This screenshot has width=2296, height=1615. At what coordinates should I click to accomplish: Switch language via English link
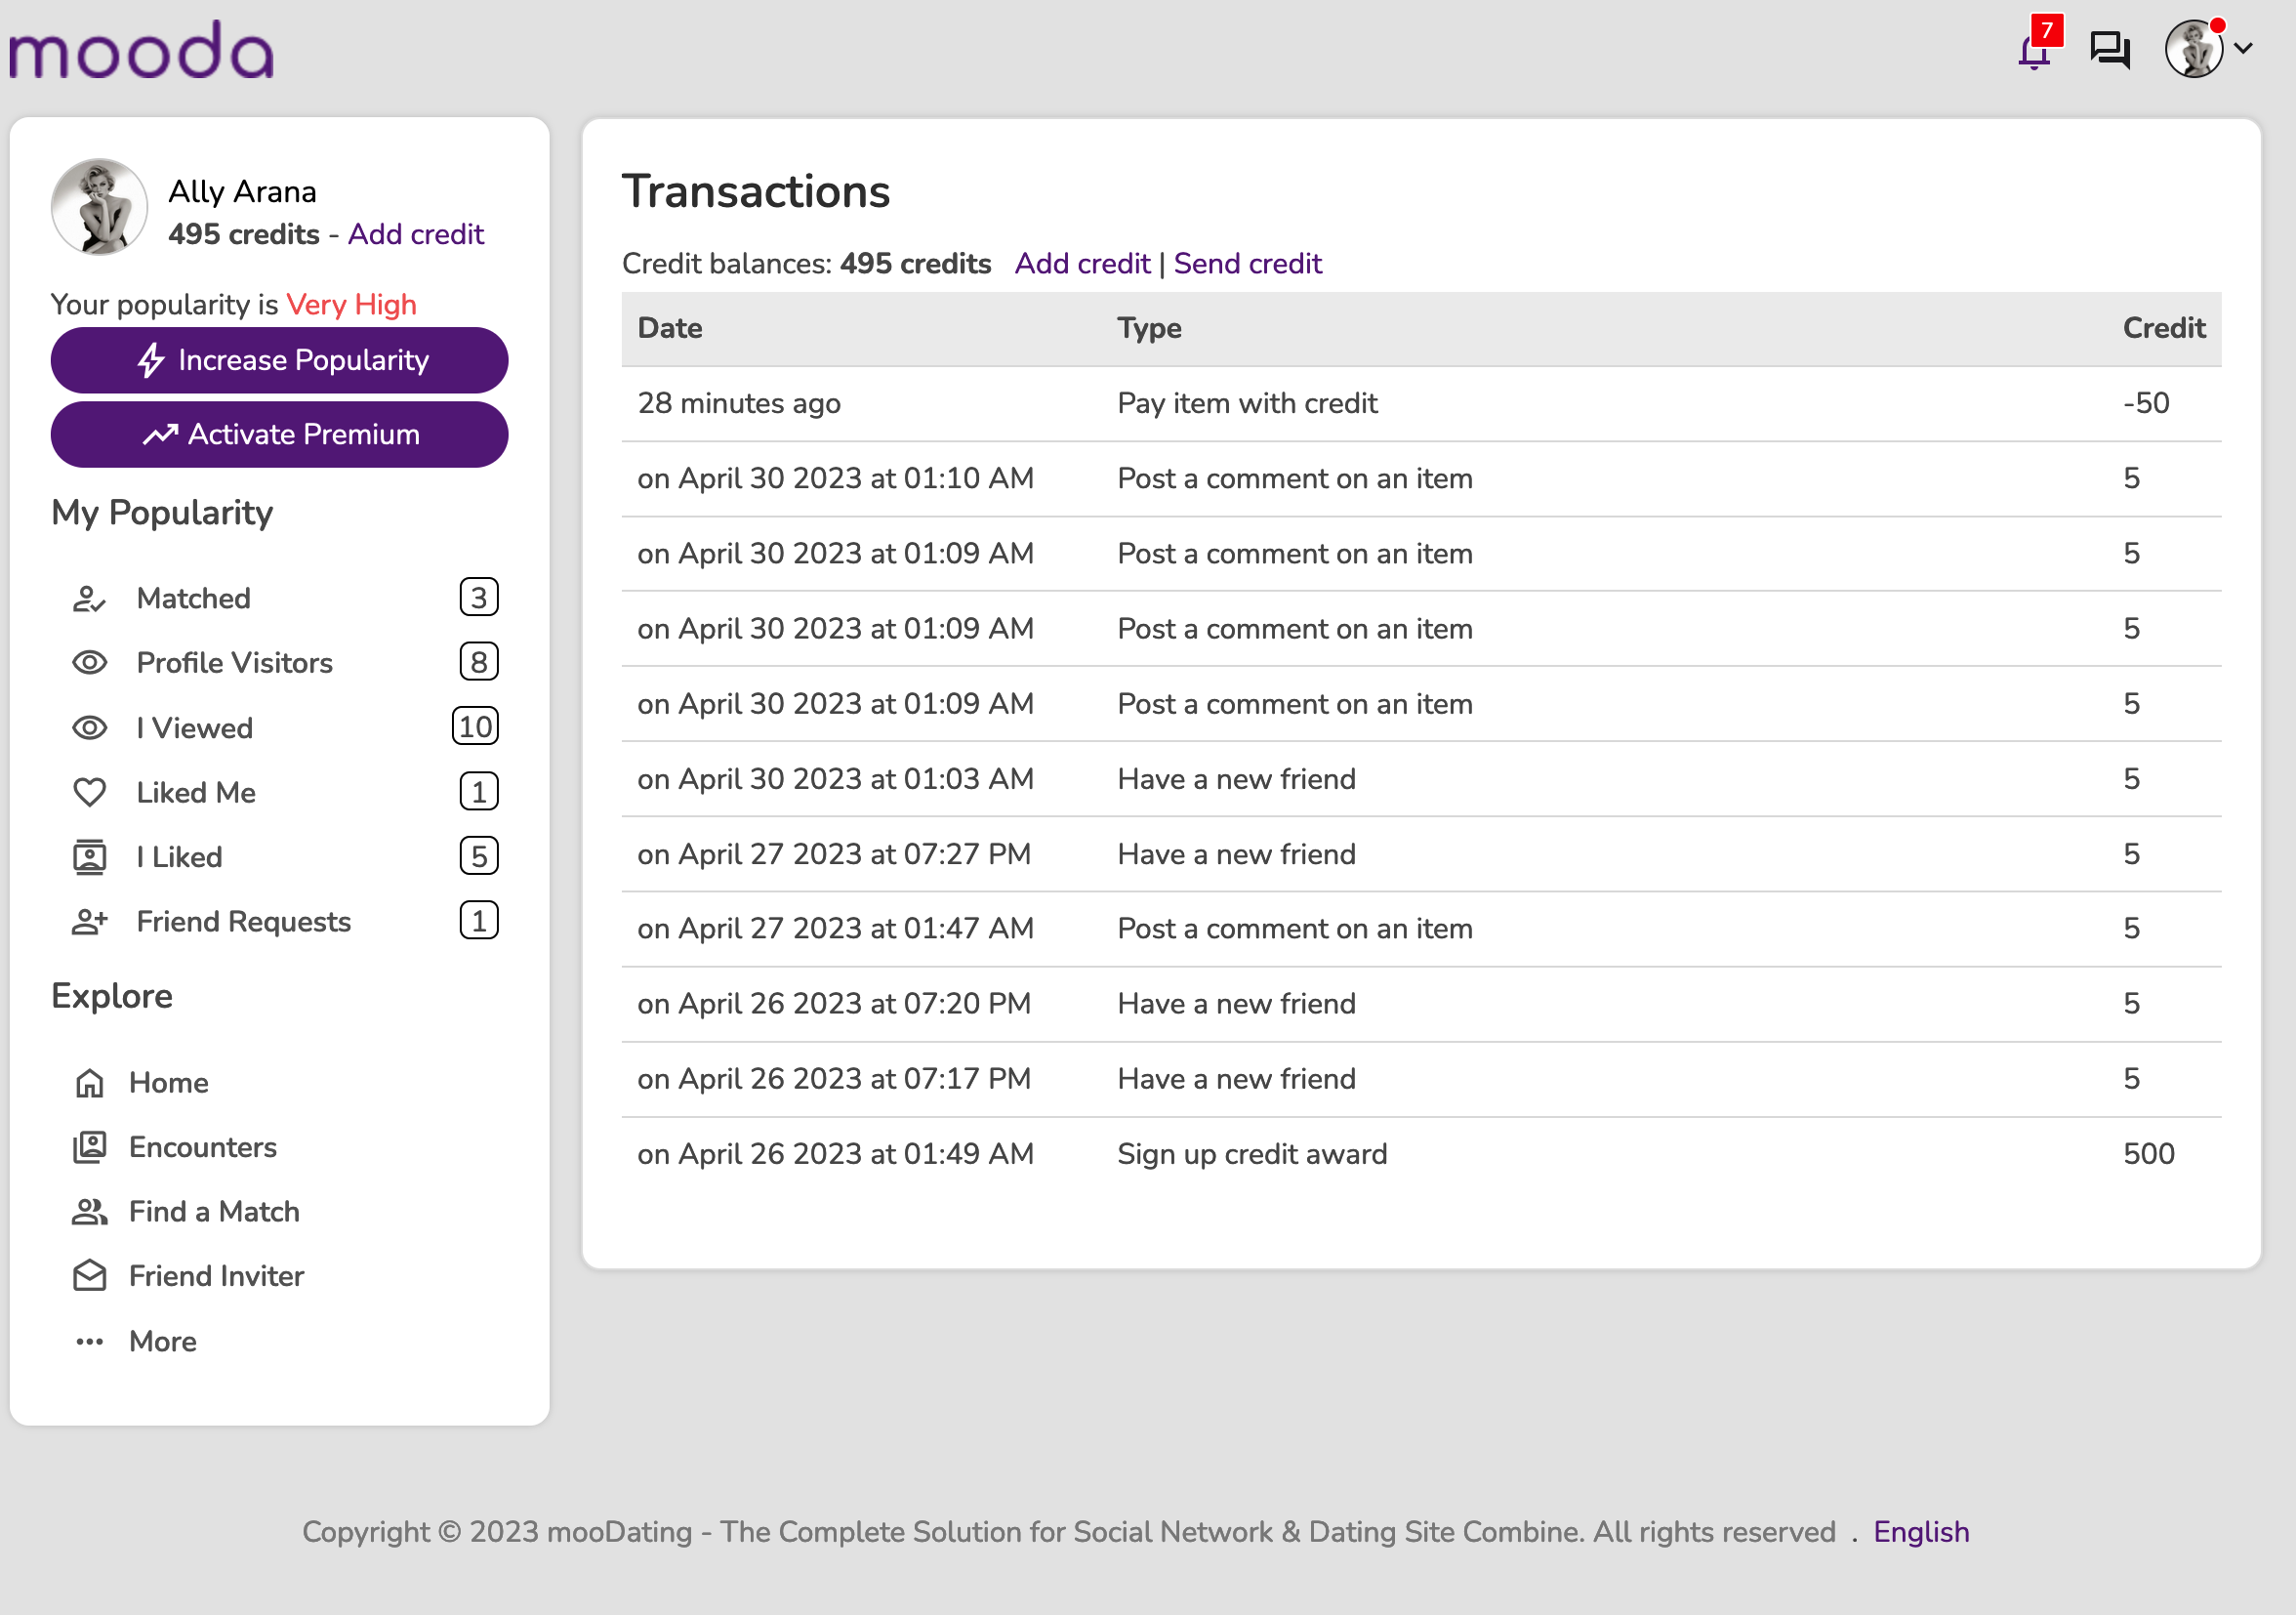click(1920, 1532)
